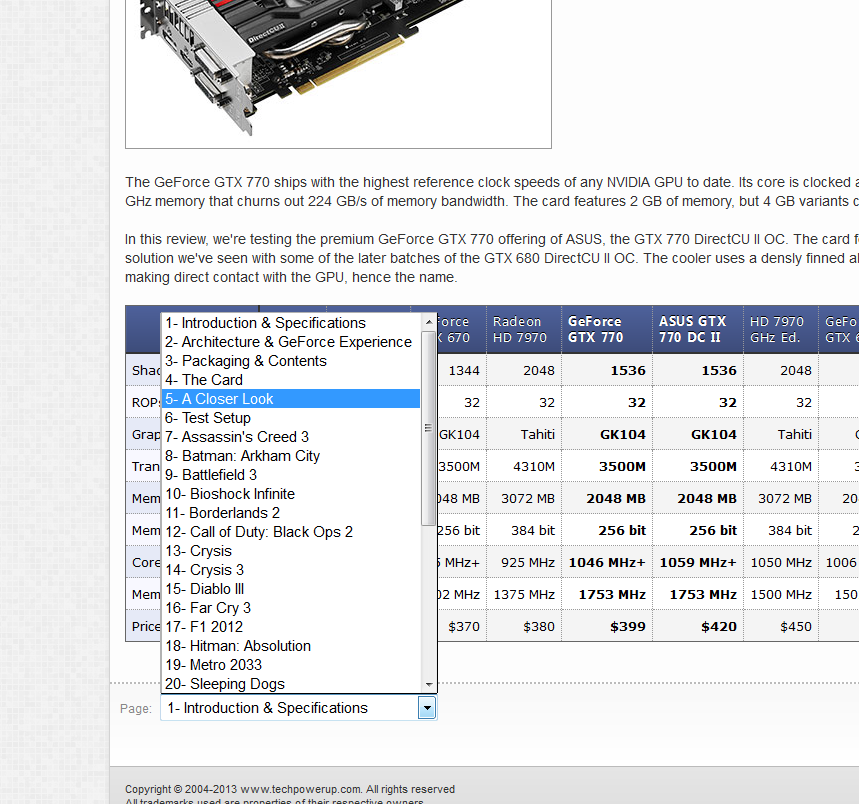Go to '4- The Card' page
The image size is (859, 804).
(291, 380)
